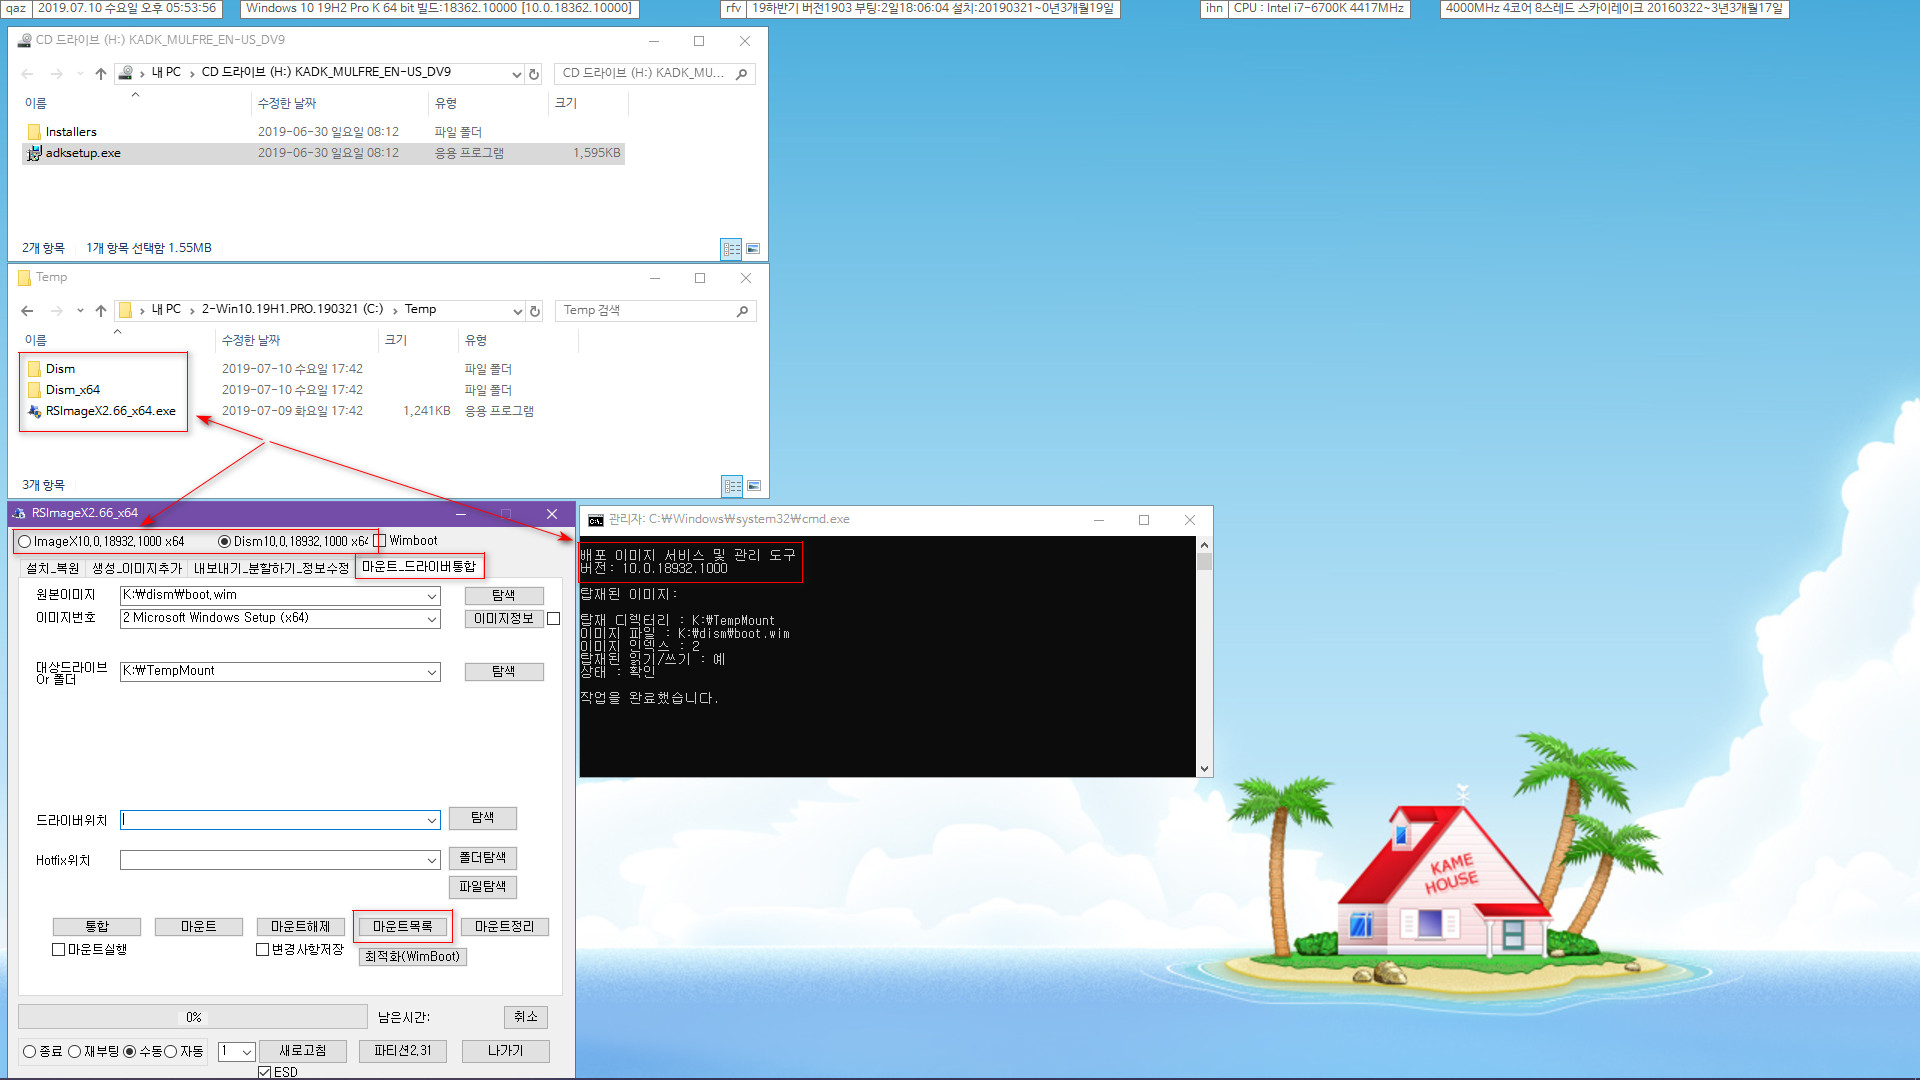Click the 마운트해제 button
The height and width of the screenshot is (1080, 1920).
pyautogui.click(x=301, y=927)
